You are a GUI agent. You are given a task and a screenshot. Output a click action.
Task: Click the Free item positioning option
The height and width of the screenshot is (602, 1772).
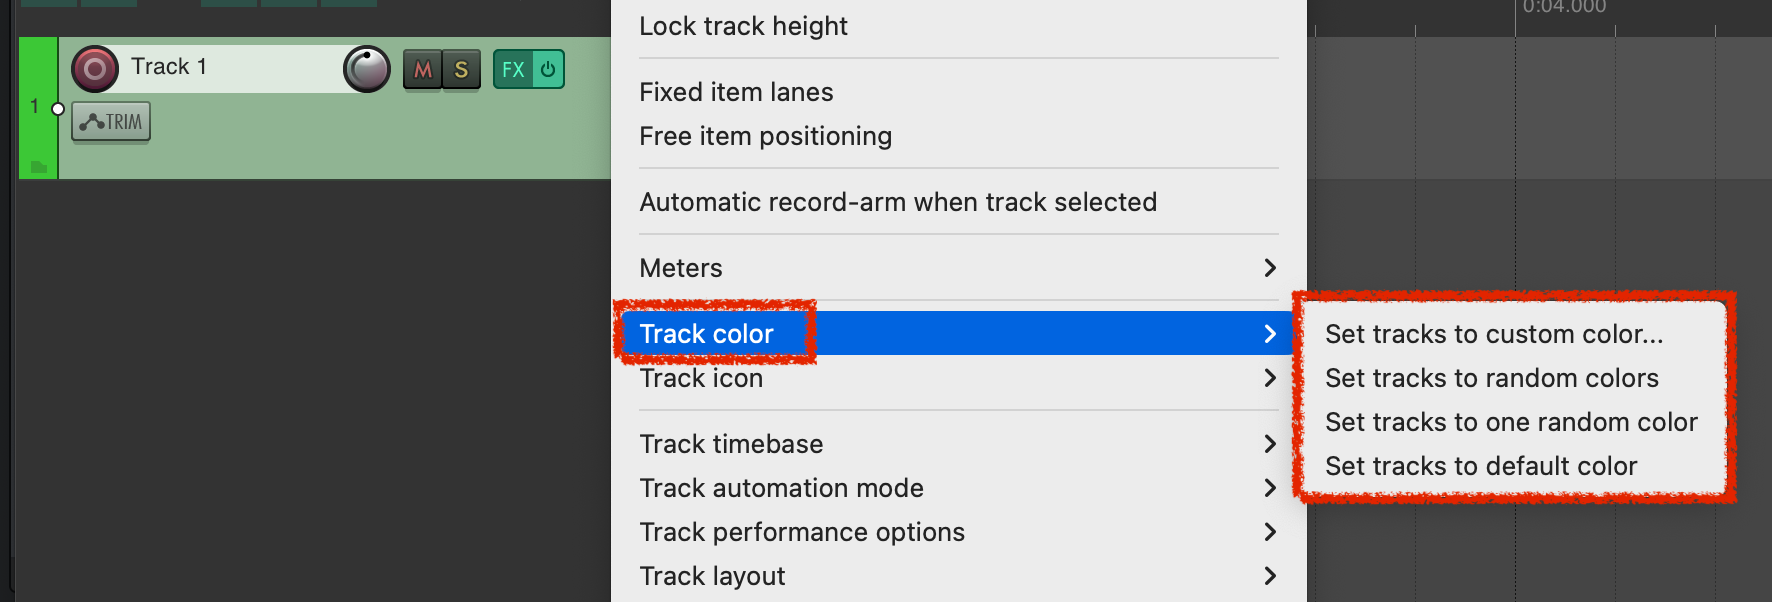(x=765, y=136)
